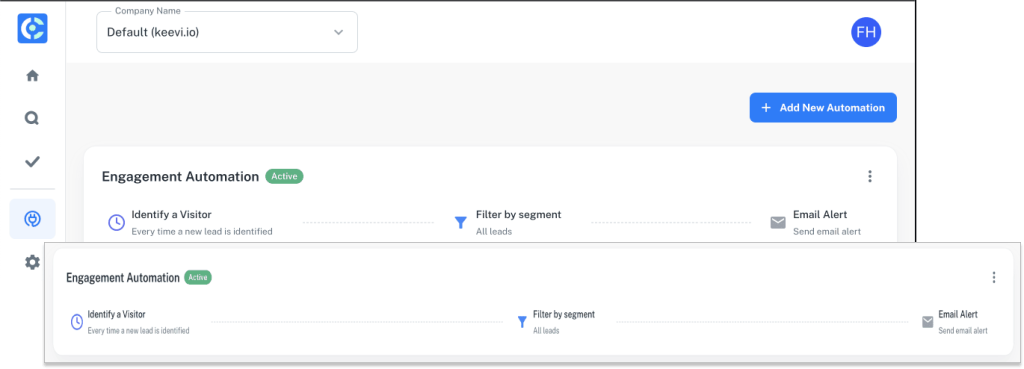Click the blue funnel filter icon in overlay card
Screen dimensions: 1024x369
pyautogui.click(x=522, y=321)
